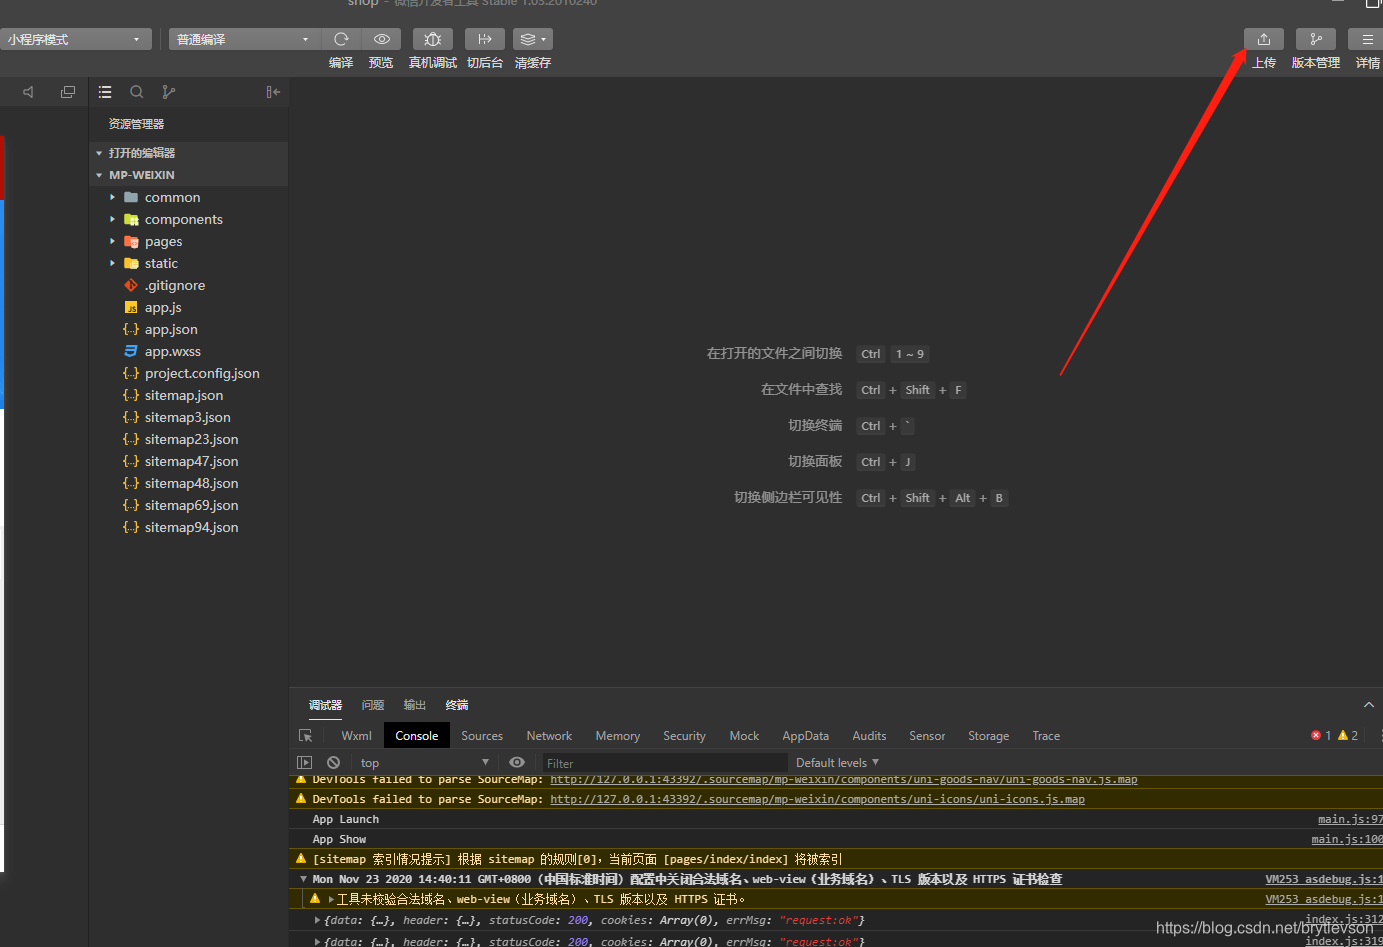Open the 普通编译 compile mode dropdown
This screenshot has height=947, width=1383.
[244, 39]
